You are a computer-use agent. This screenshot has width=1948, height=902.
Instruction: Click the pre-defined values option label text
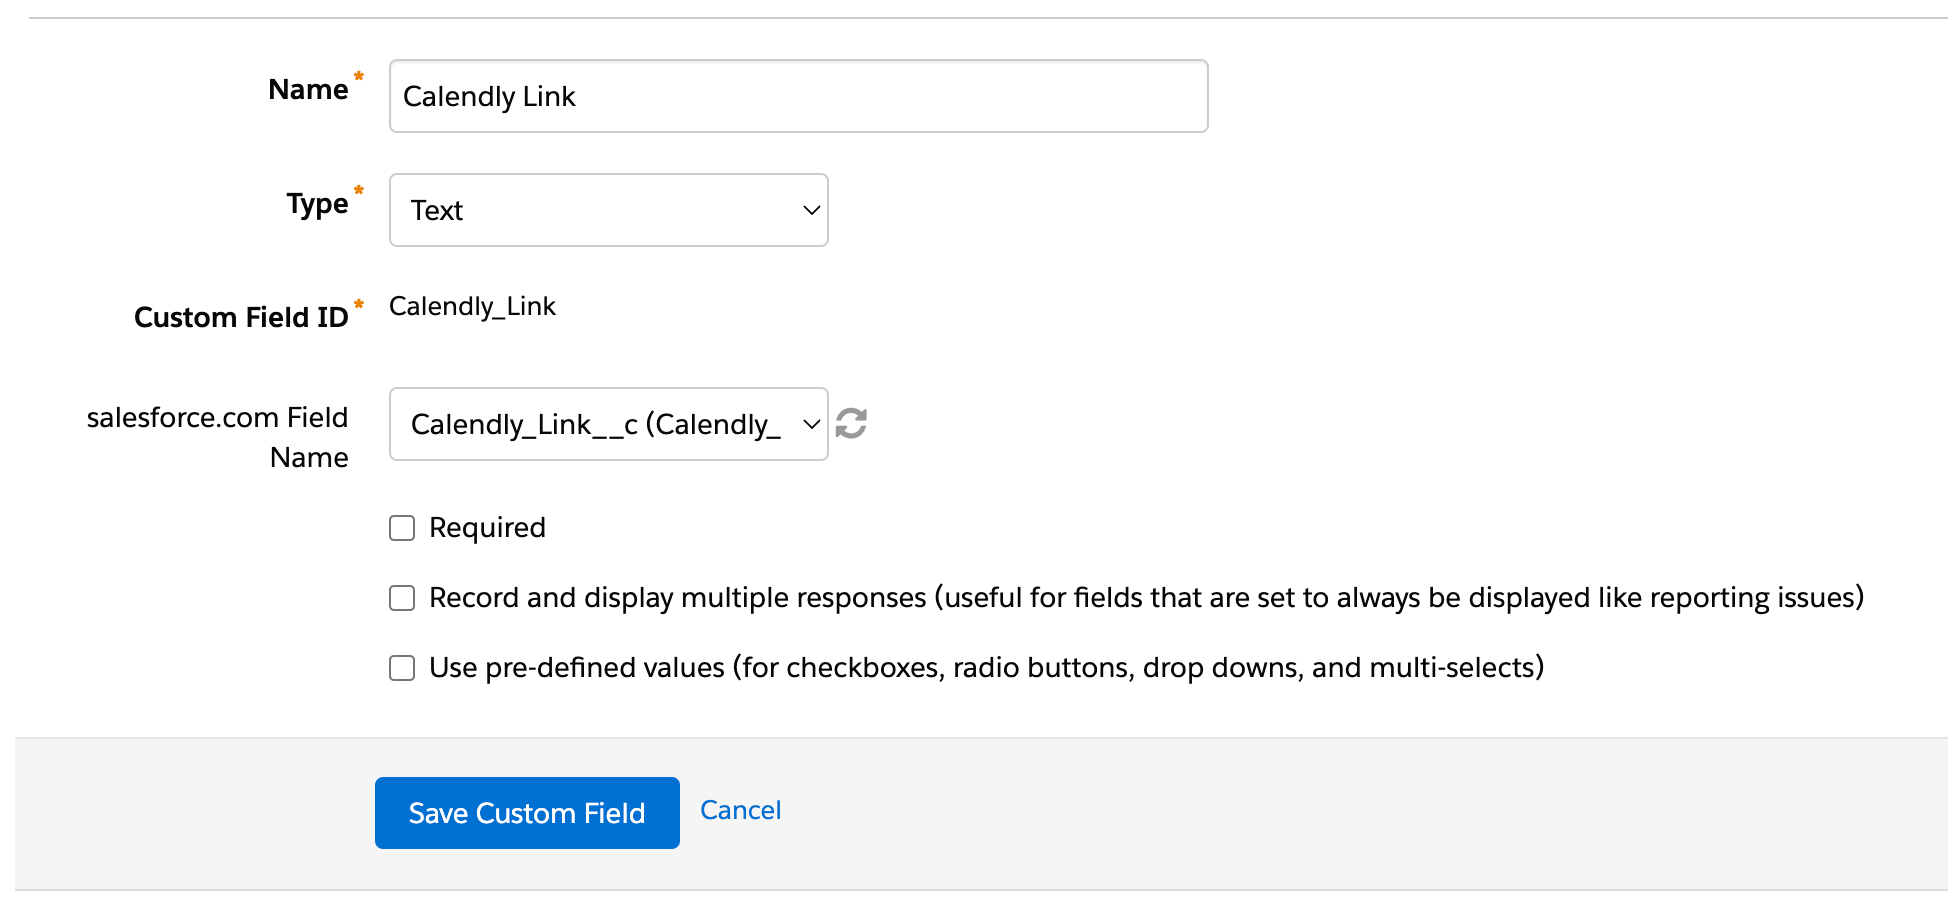986,668
